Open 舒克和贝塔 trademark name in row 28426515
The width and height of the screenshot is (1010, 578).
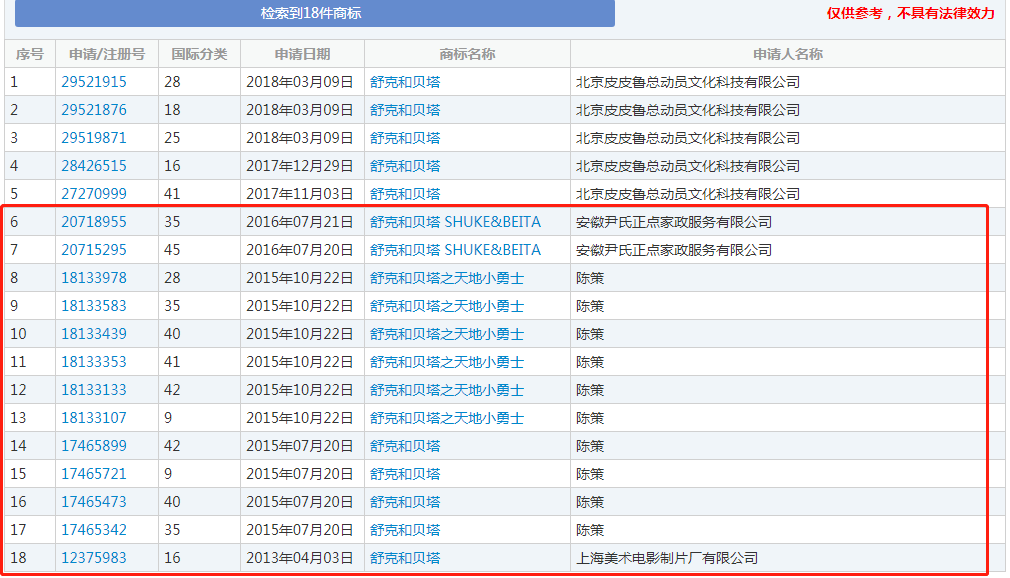point(405,166)
